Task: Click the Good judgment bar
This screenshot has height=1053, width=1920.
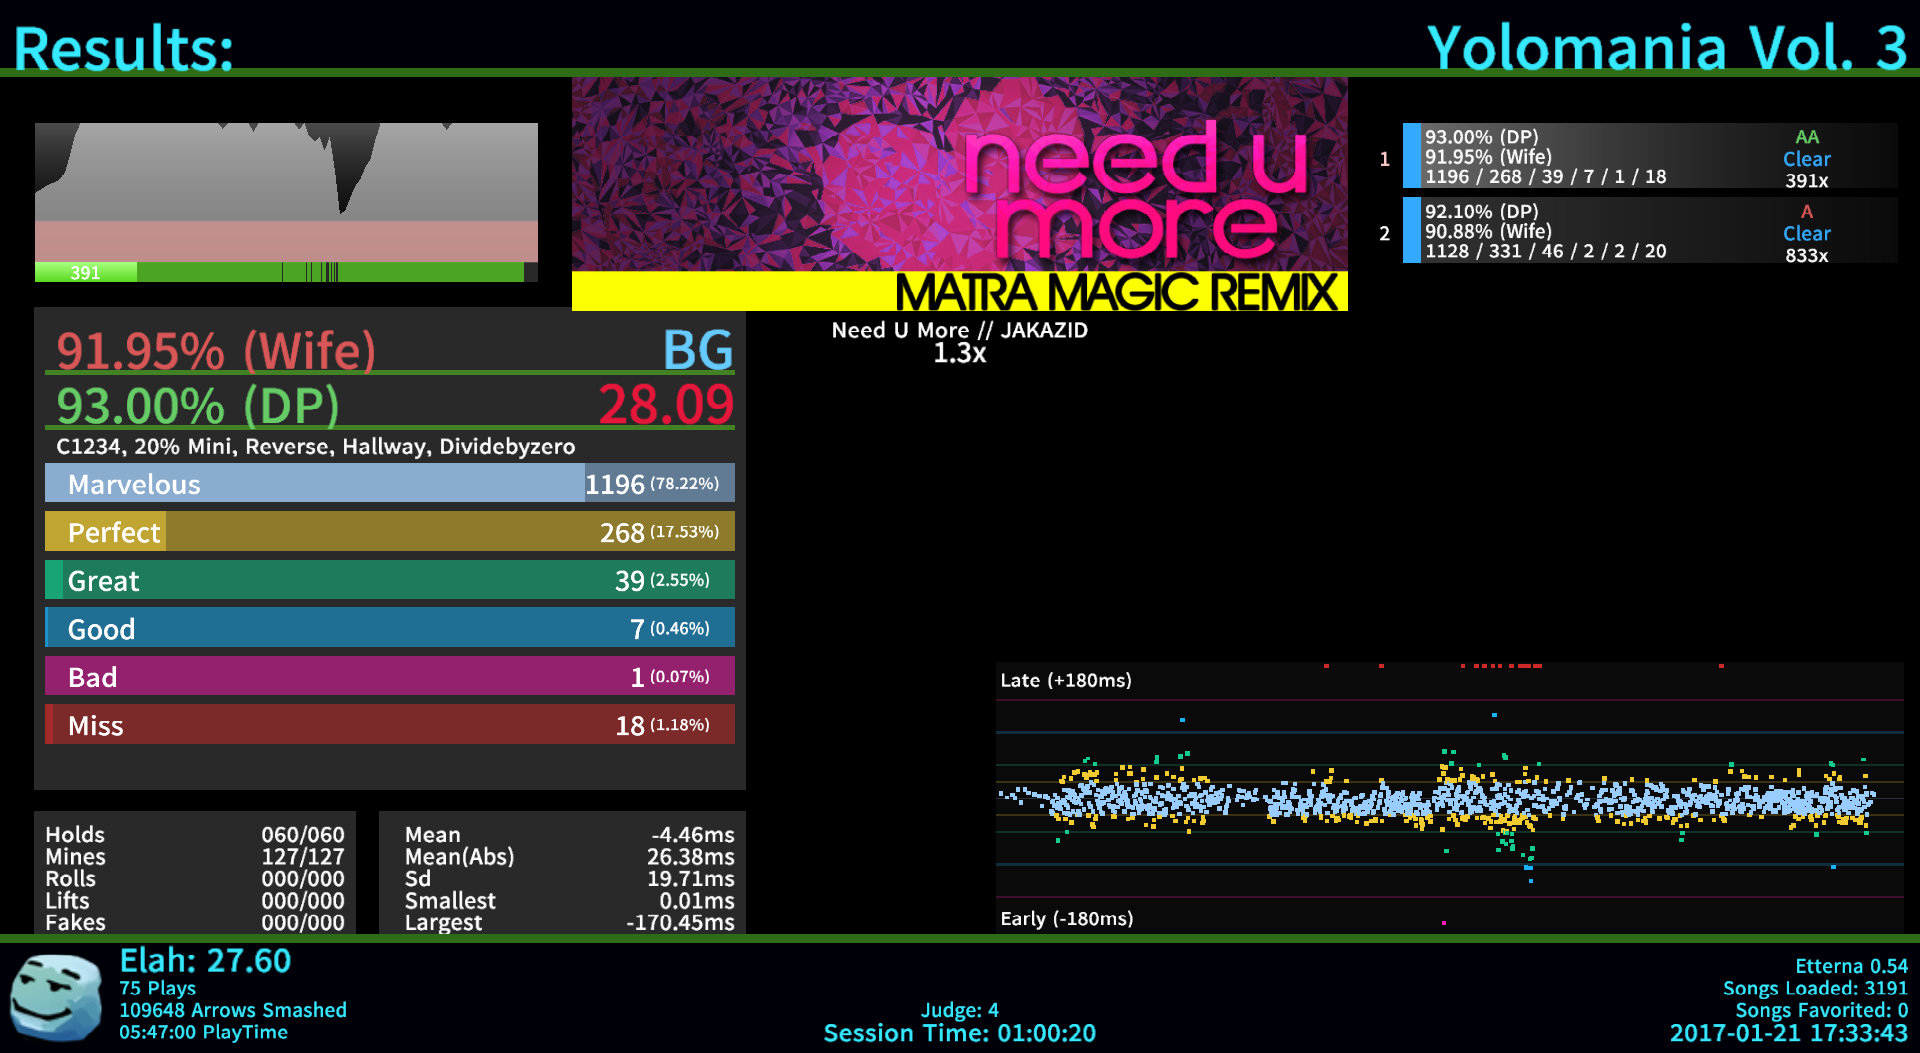Action: [389, 629]
